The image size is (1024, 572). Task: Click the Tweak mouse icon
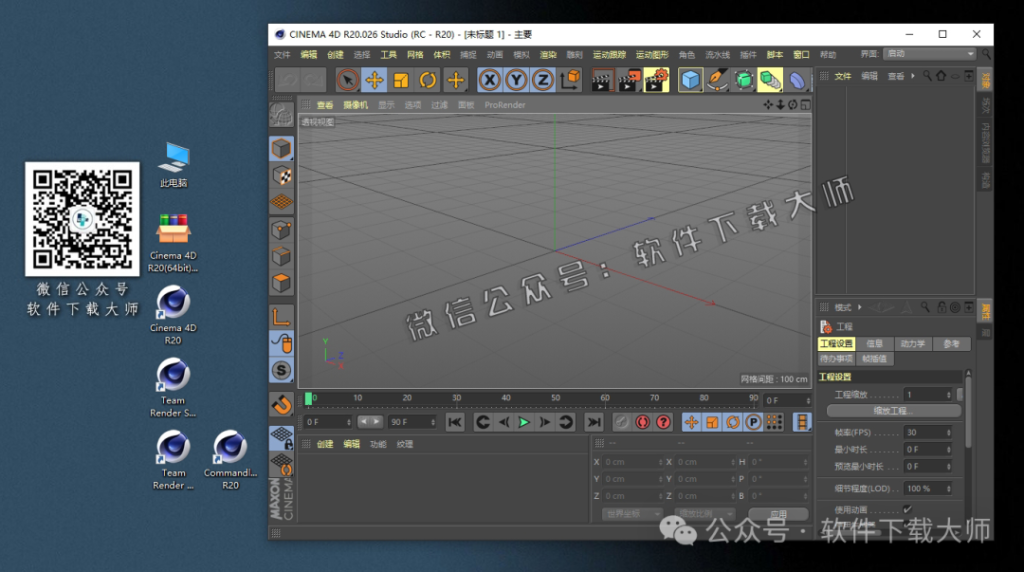281,343
